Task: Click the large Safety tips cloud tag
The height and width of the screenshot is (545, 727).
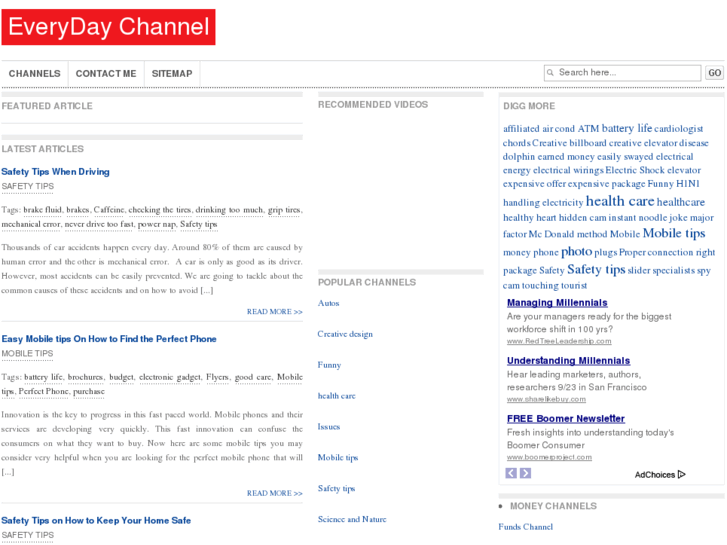Action: (596, 269)
